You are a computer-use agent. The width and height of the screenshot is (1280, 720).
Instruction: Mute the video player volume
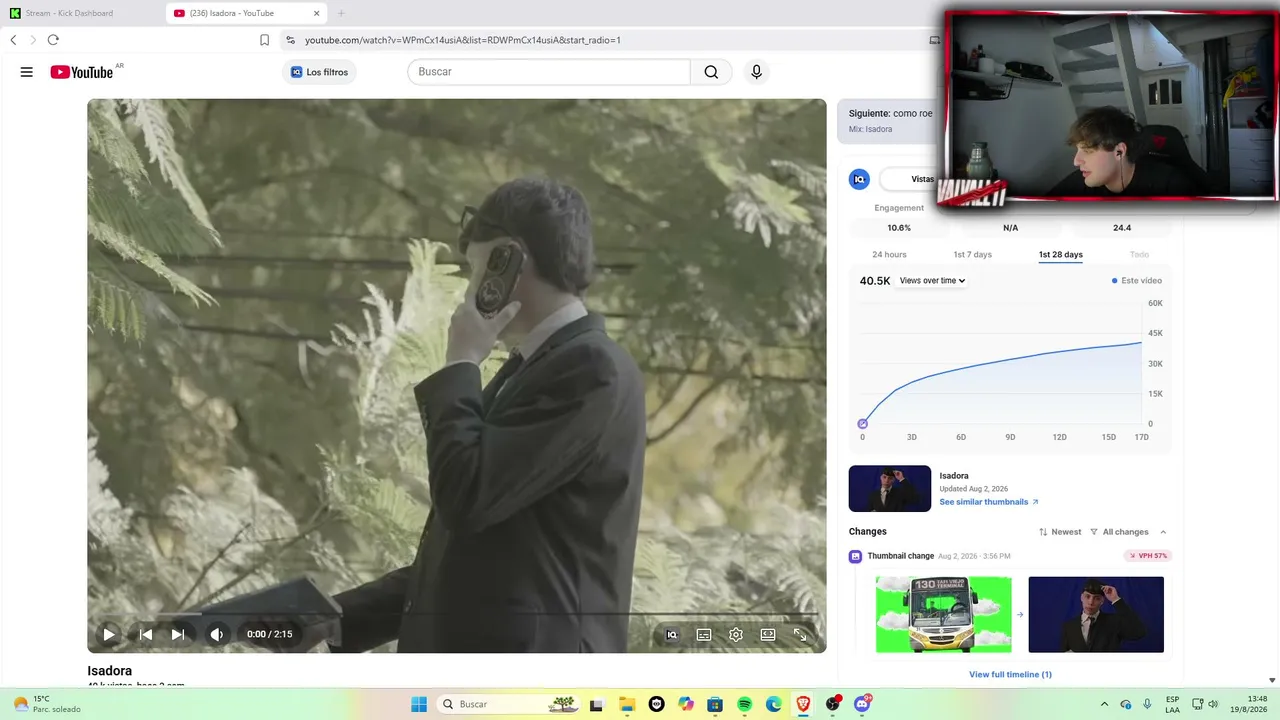click(217, 634)
